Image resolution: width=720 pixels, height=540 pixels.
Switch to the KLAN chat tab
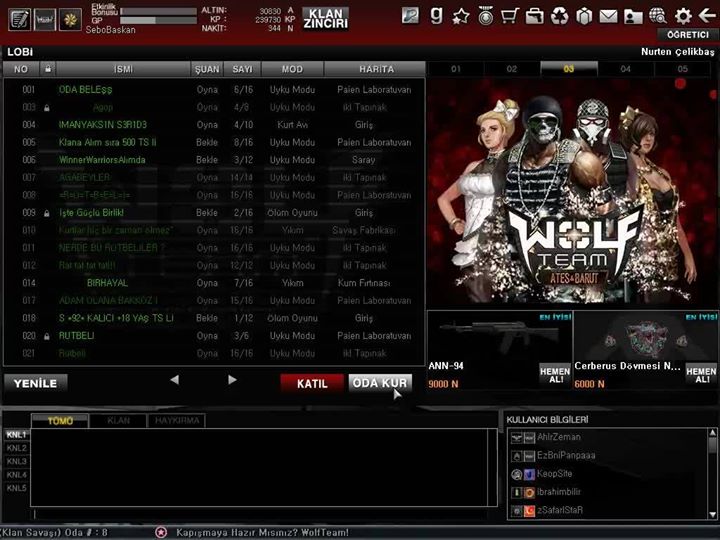click(x=118, y=421)
